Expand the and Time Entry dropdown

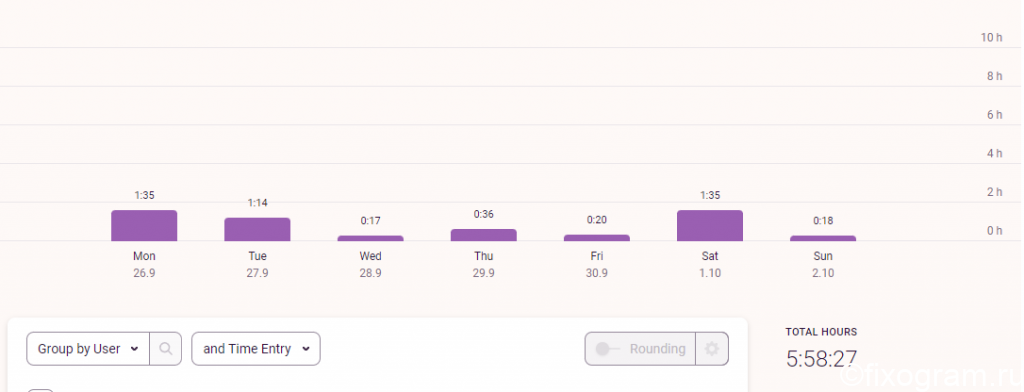(256, 349)
